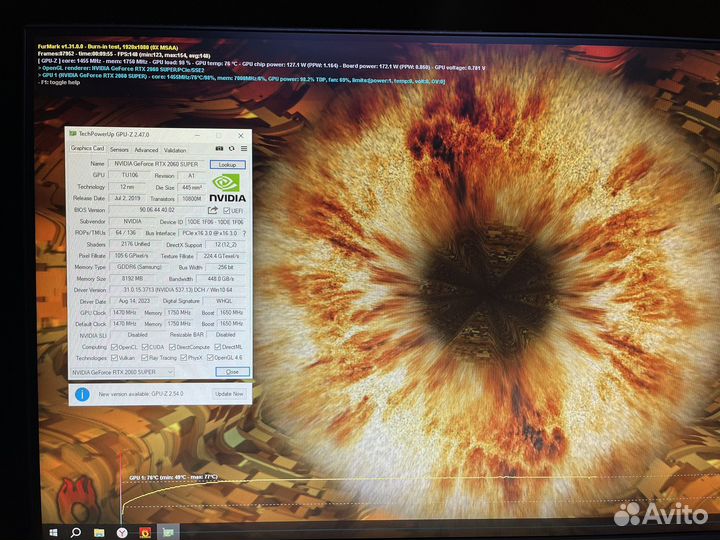
Task: Switch to the Validation tab
Action: [x=175, y=150]
